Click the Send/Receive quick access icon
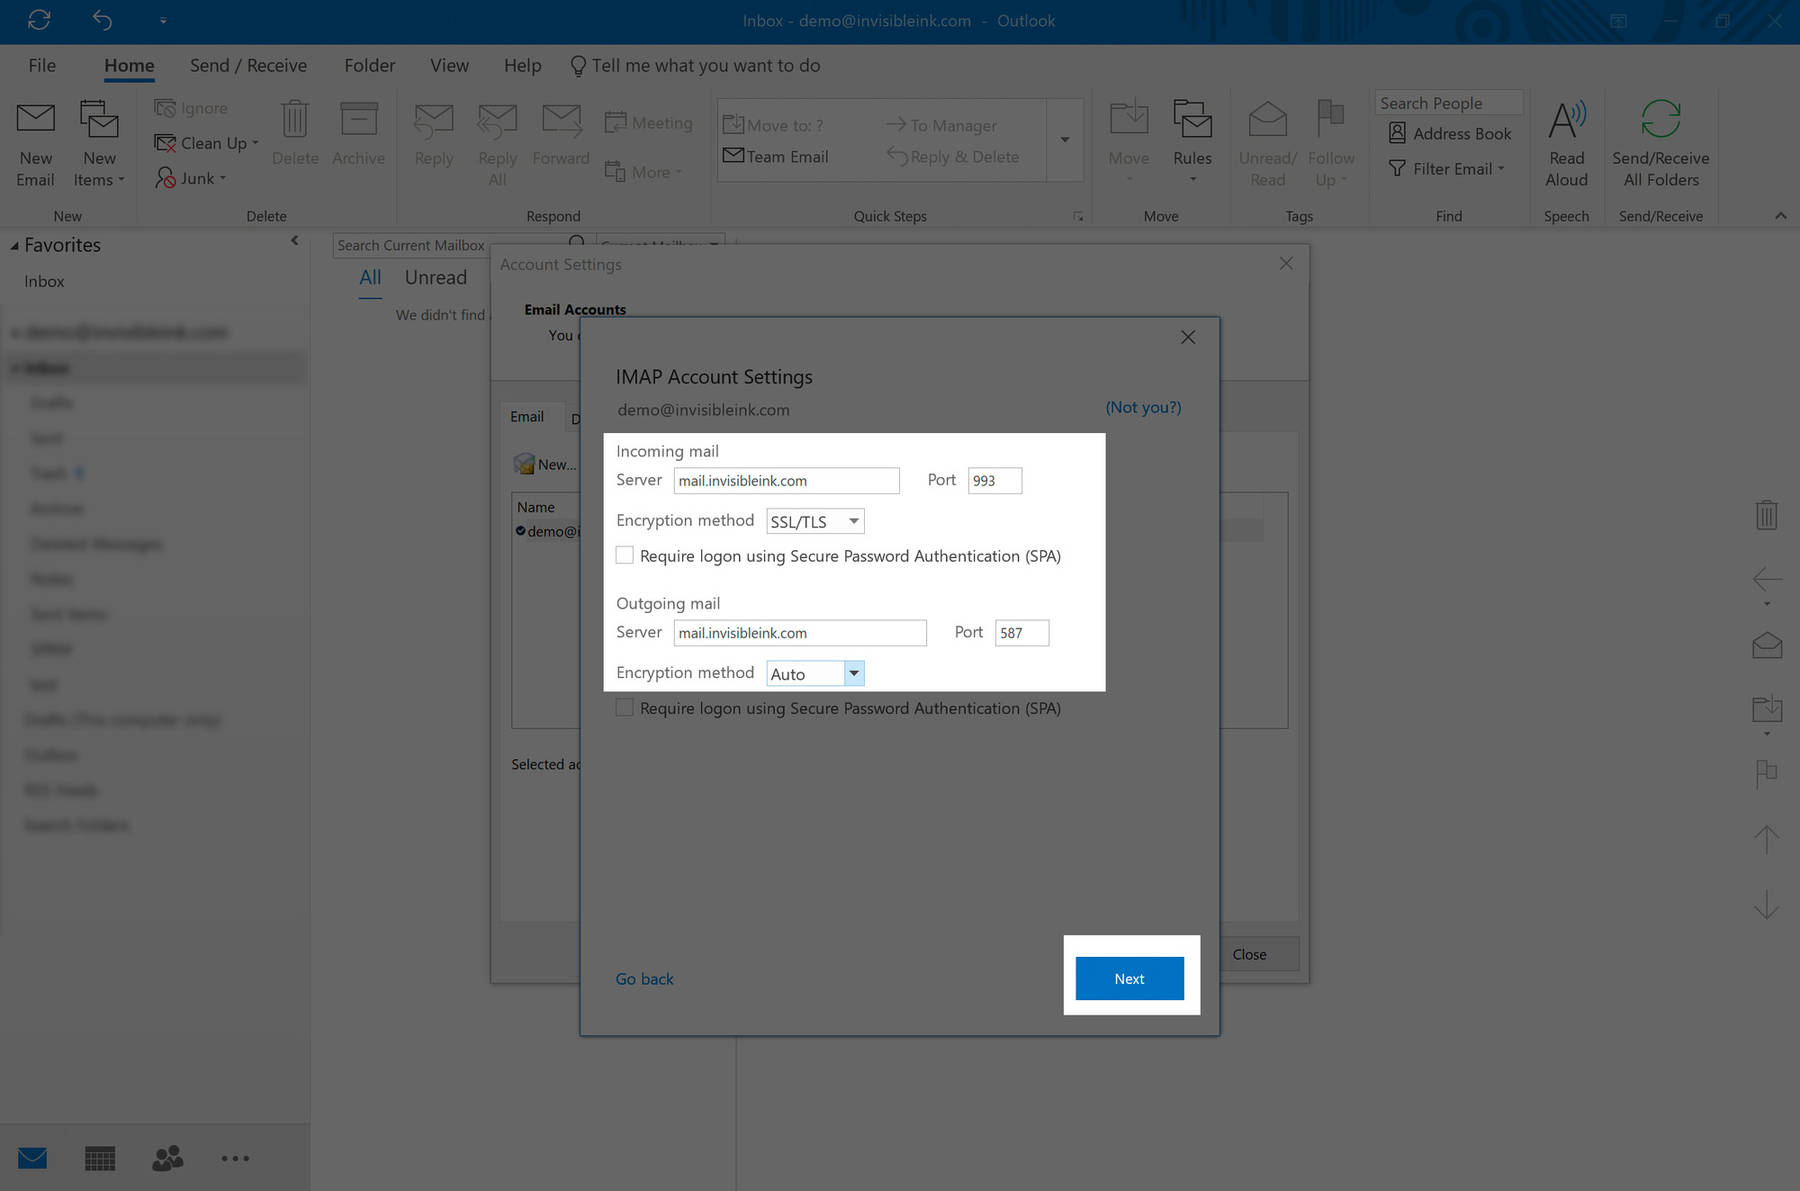Screen dimensions: 1800x1191 39,20
